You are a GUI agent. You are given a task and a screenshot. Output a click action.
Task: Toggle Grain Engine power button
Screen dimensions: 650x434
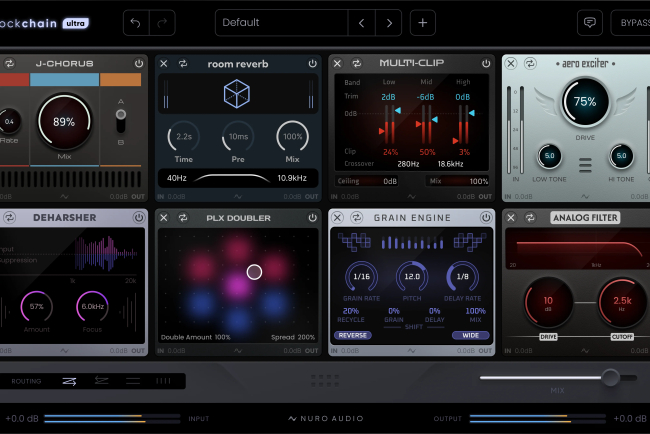pyautogui.click(x=486, y=218)
